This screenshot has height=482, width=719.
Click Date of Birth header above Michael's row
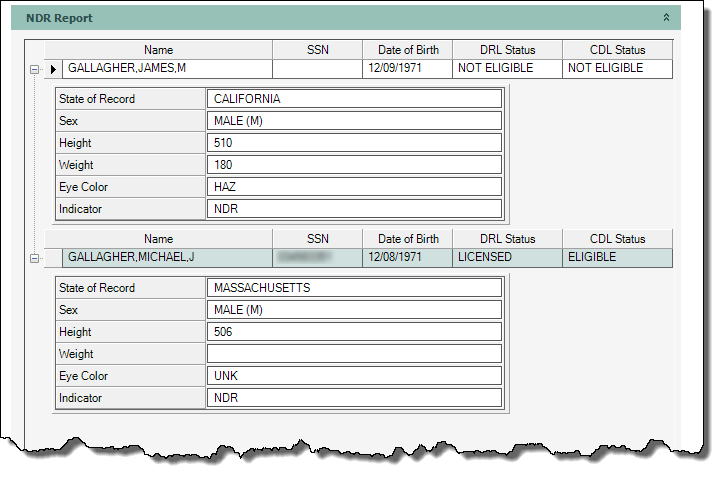pos(407,239)
